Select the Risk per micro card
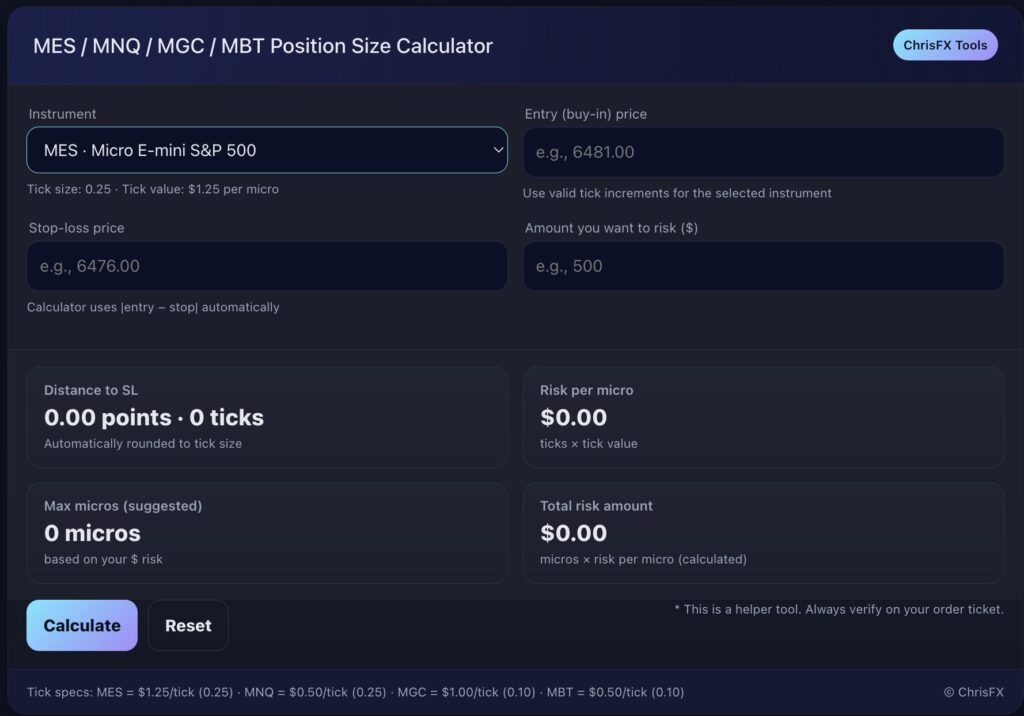The image size is (1024, 716). coord(764,417)
